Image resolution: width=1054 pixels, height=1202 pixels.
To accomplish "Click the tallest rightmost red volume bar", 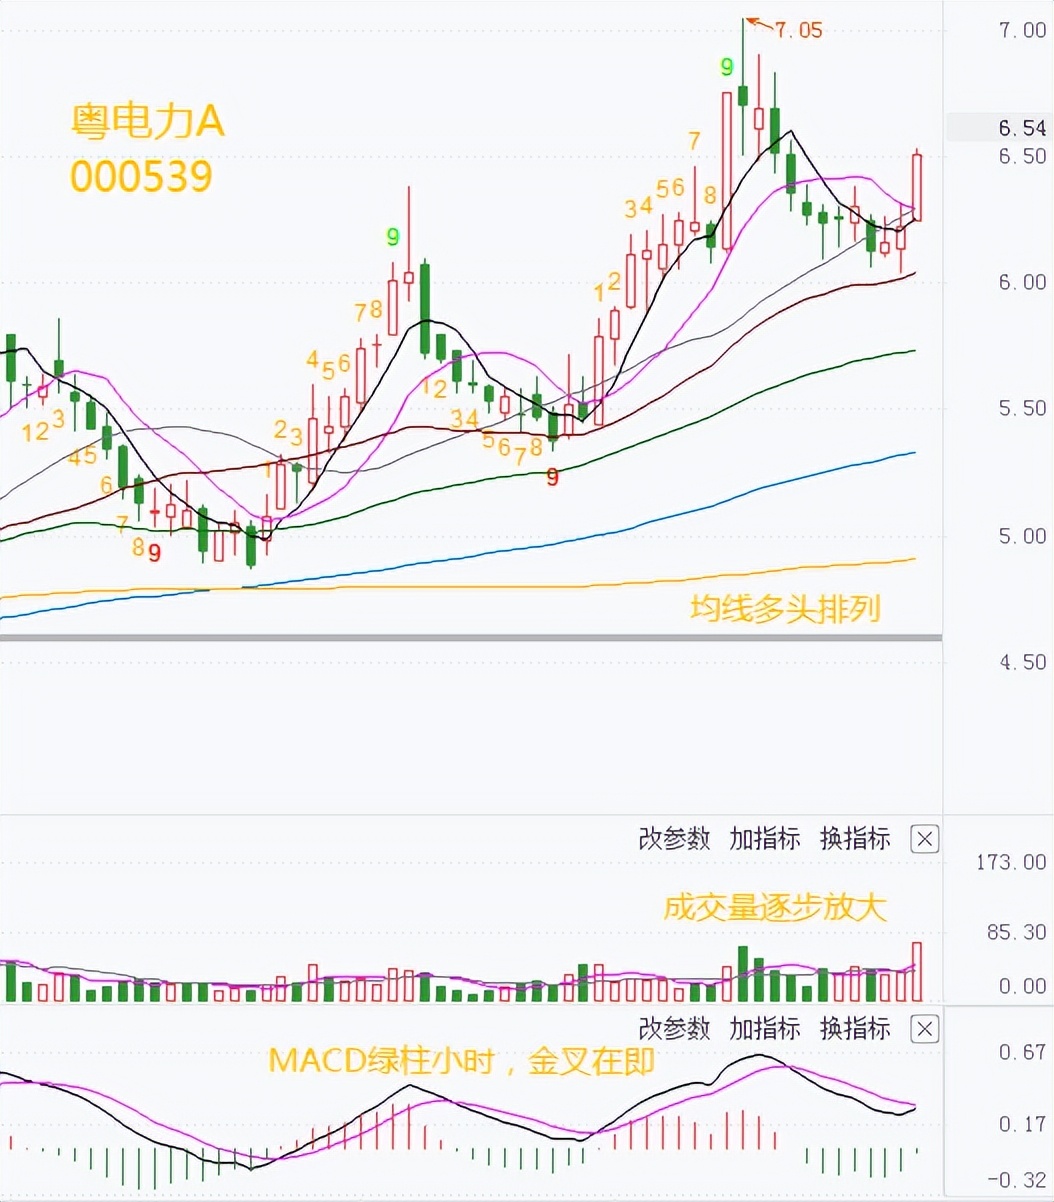I will coord(917,970).
